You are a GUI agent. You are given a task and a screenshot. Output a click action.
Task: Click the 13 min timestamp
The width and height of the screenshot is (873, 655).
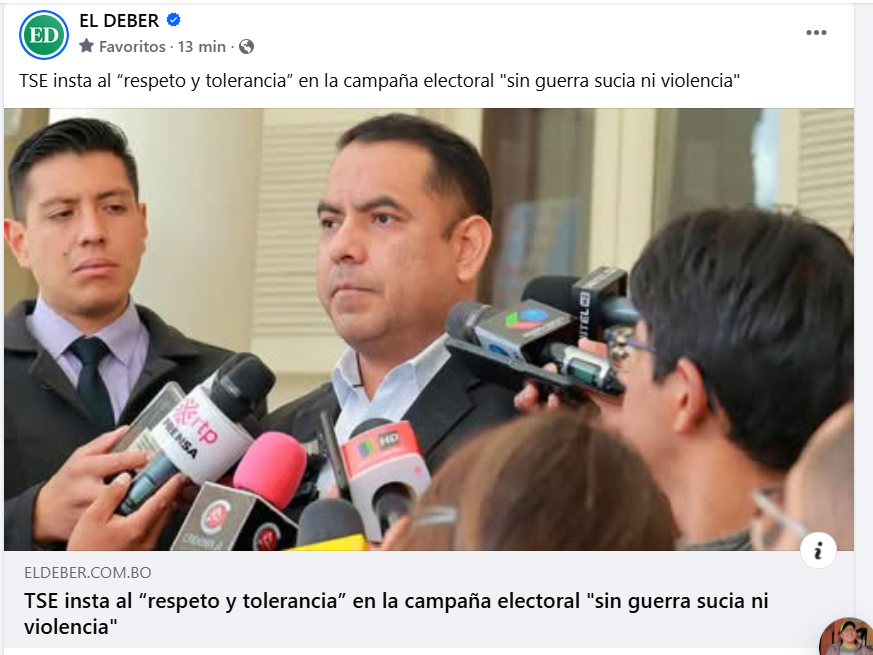(202, 46)
